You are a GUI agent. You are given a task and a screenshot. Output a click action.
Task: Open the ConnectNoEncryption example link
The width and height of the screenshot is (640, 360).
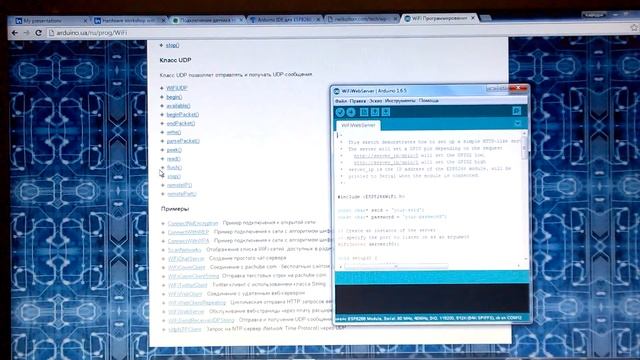pos(193,223)
